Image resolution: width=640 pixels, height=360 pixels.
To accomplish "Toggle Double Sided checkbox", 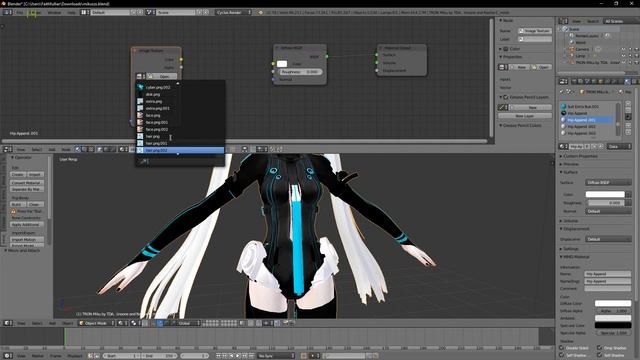I will point(562,348).
